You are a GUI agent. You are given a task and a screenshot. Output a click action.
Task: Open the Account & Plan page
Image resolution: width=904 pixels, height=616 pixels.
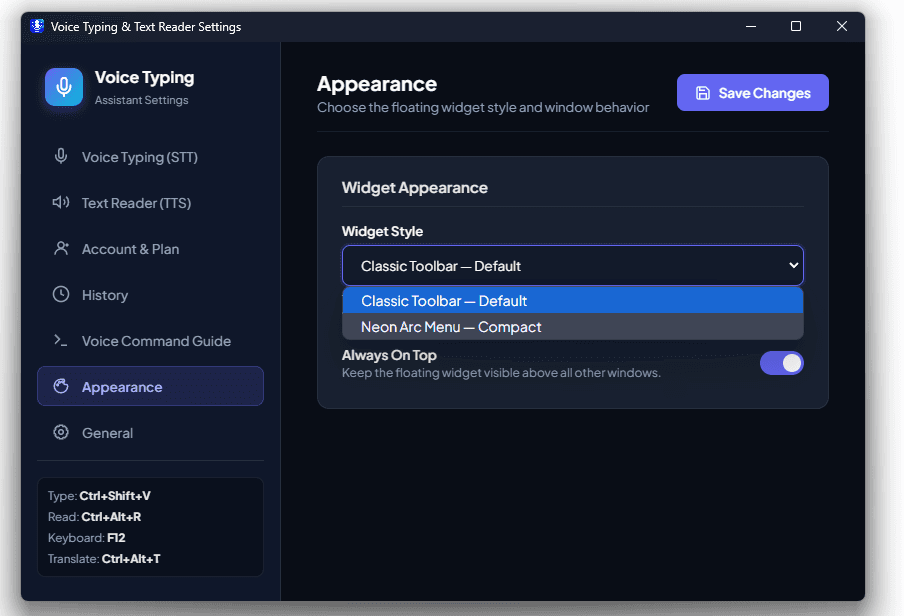pyautogui.click(x=150, y=249)
